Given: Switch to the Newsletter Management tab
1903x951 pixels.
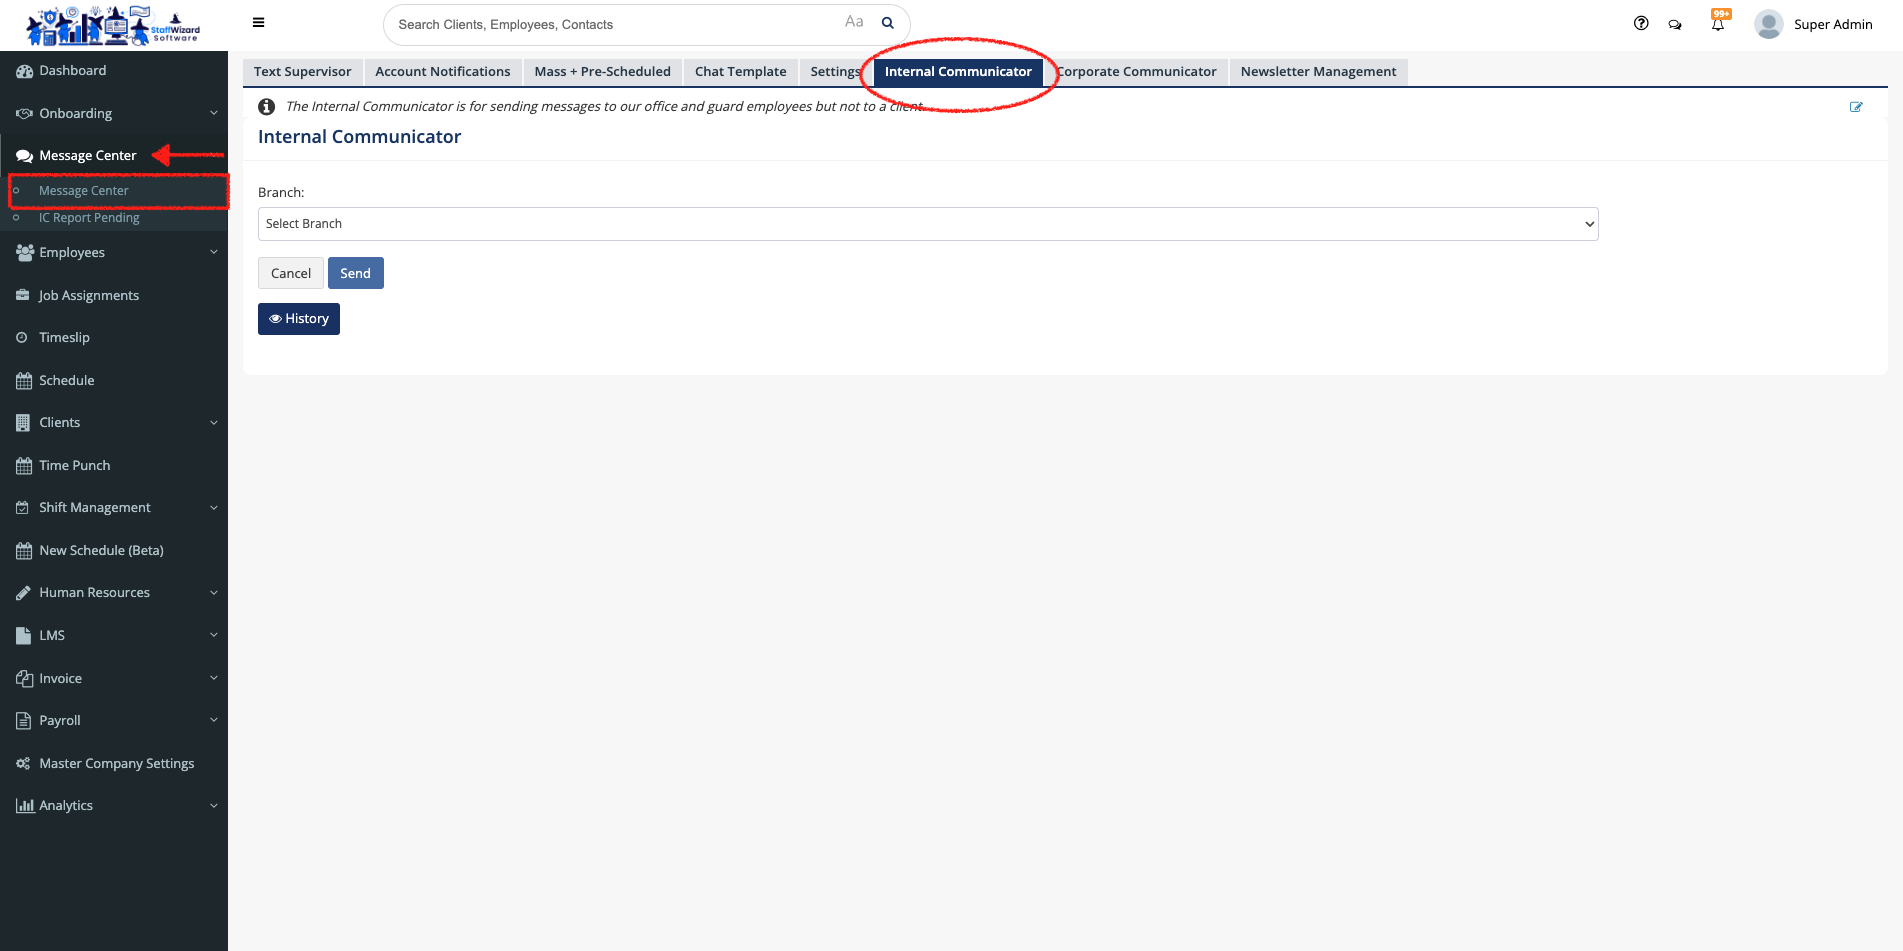Looking at the screenshot, I should (x=1318, y=72).
